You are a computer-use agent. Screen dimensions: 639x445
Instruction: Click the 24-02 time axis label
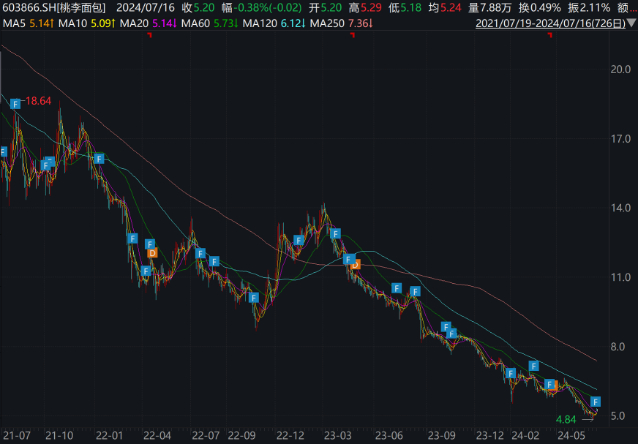coord(525,436)
